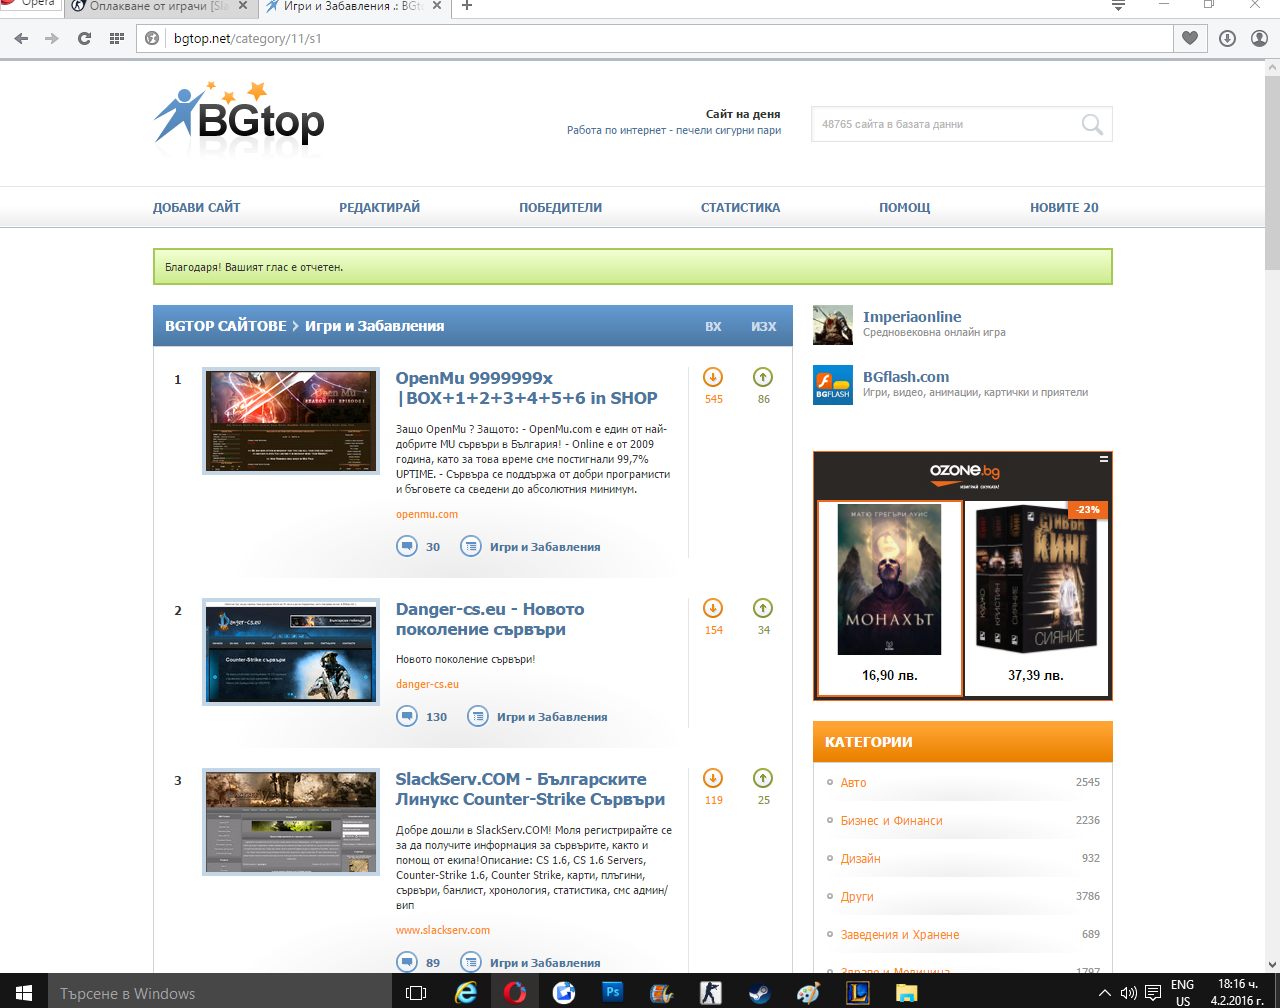Screen dimensions: 1280x1008
Task: Open a new browser tab with plus
Action: click(466, 6)
